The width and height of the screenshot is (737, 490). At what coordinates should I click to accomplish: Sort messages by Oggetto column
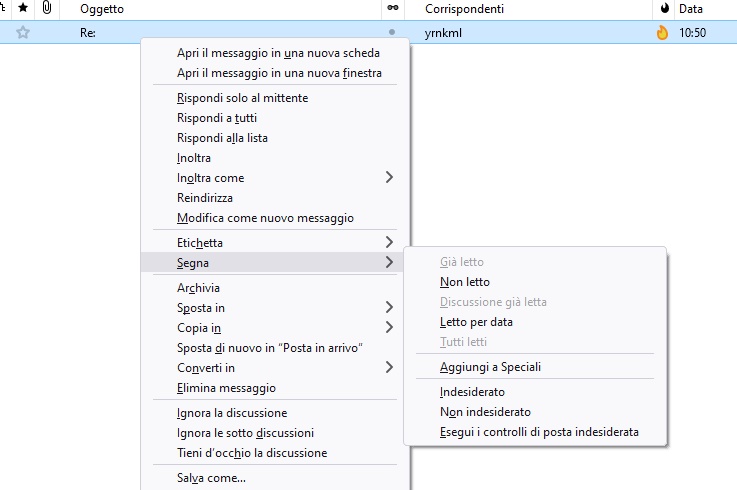[x=102, y=8]
